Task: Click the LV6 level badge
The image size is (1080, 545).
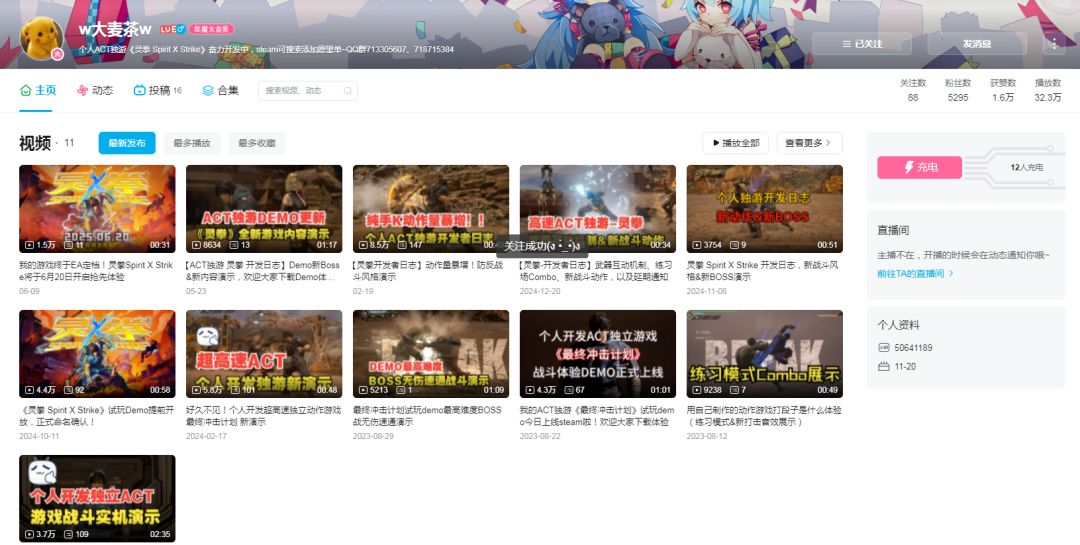Action: (172, 30)
